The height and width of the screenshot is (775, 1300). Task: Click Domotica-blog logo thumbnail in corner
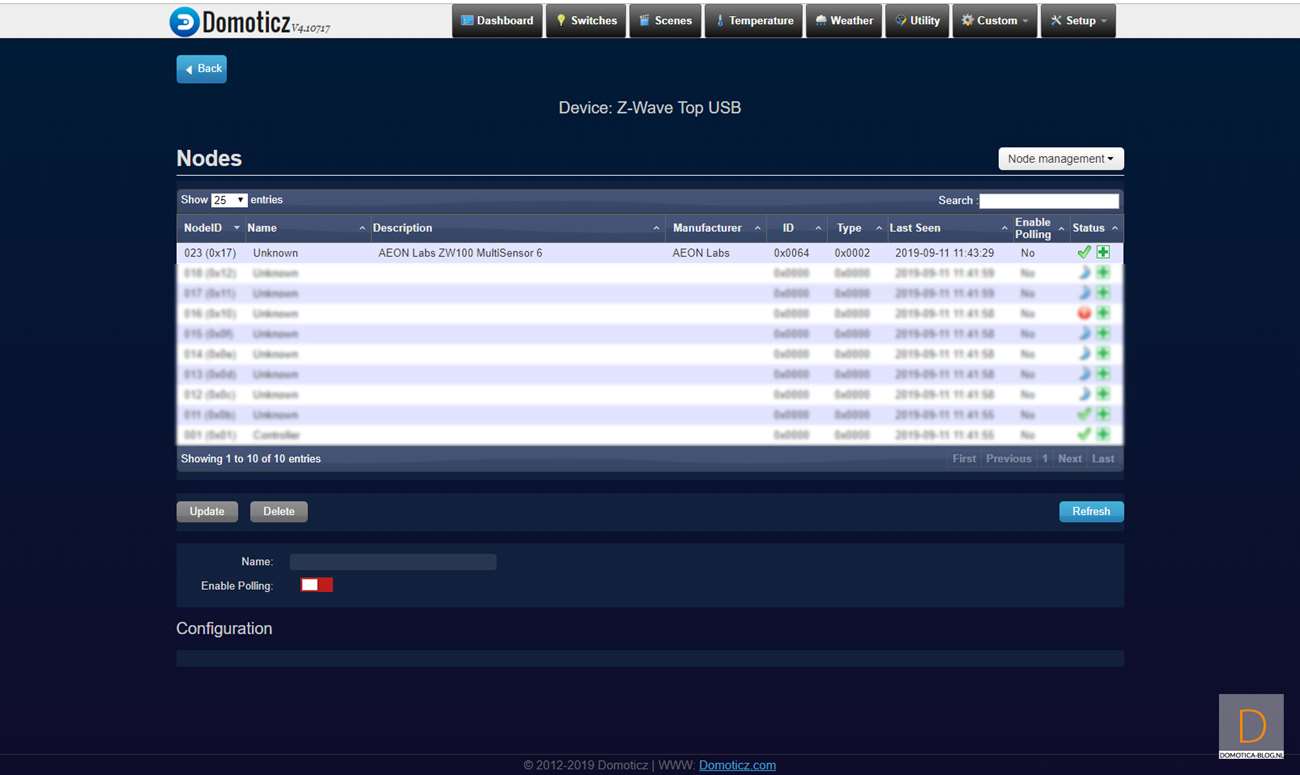coord(1251,726)
